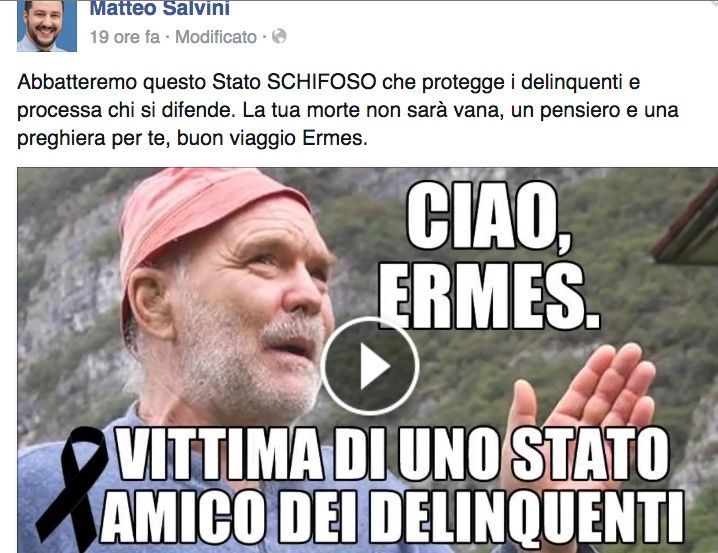The width and height of the screenshot is (718, 553).
Task: Open the '19 ore fa' timestamp link
Action: 125,37
